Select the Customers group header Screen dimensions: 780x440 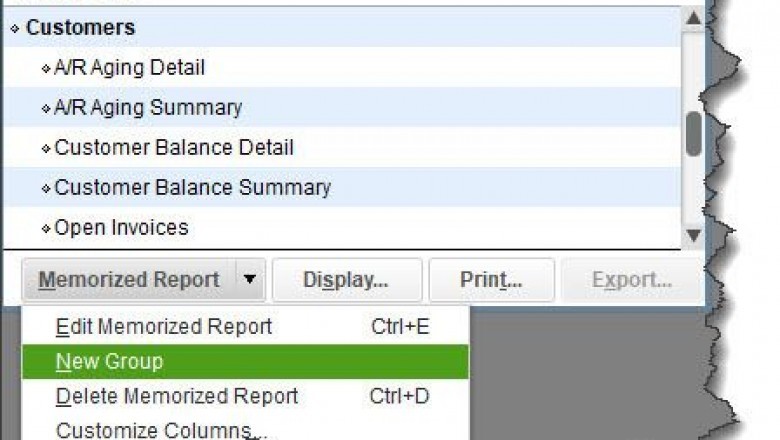click(x=342, y=27)
